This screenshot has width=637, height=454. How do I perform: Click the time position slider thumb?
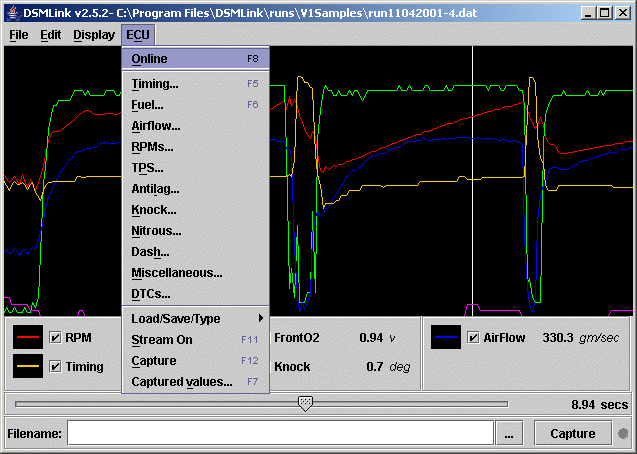coord(306,403)
